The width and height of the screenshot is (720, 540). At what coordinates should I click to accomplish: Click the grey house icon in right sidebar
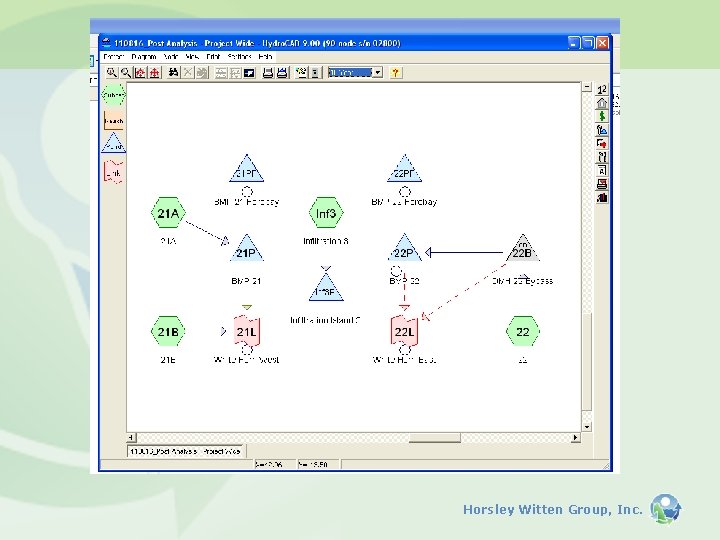pyautogui.click(x=602, y=103)
